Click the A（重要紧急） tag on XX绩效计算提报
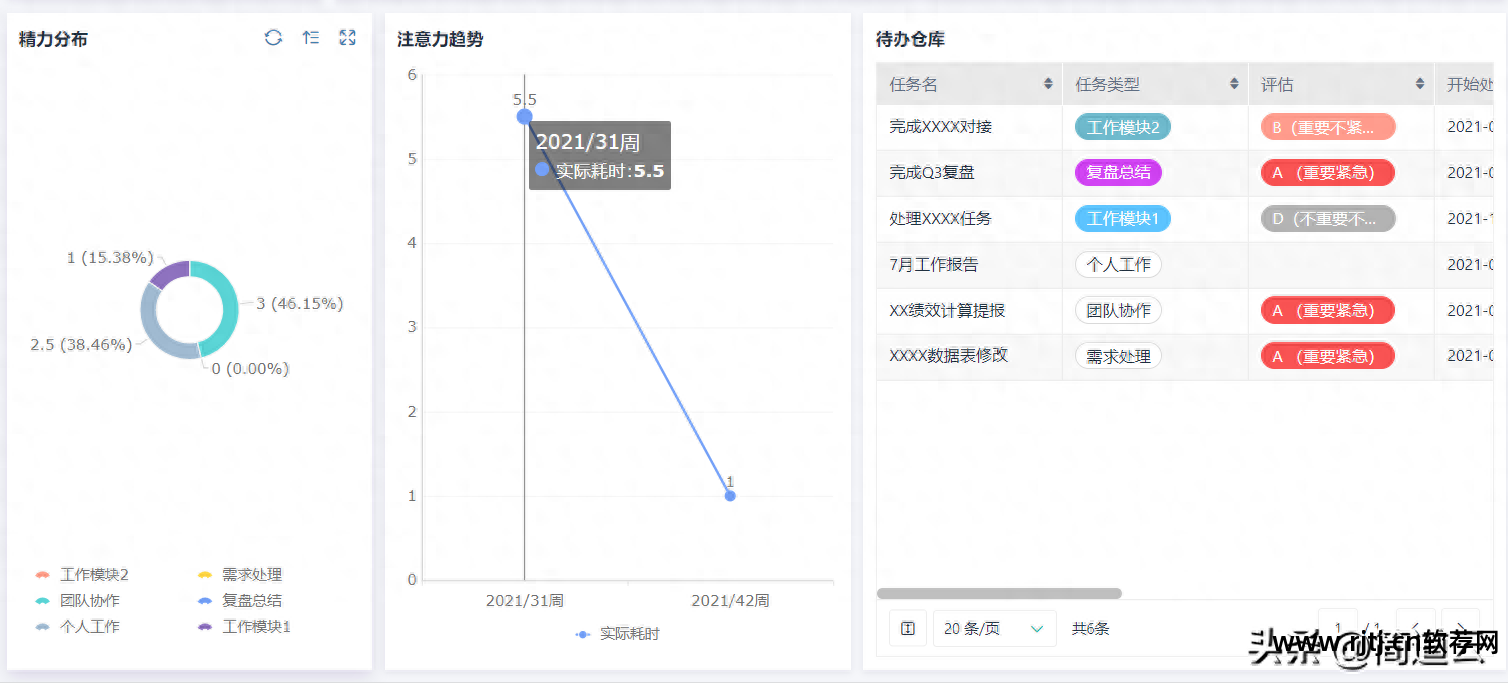 click(1327, 310)
